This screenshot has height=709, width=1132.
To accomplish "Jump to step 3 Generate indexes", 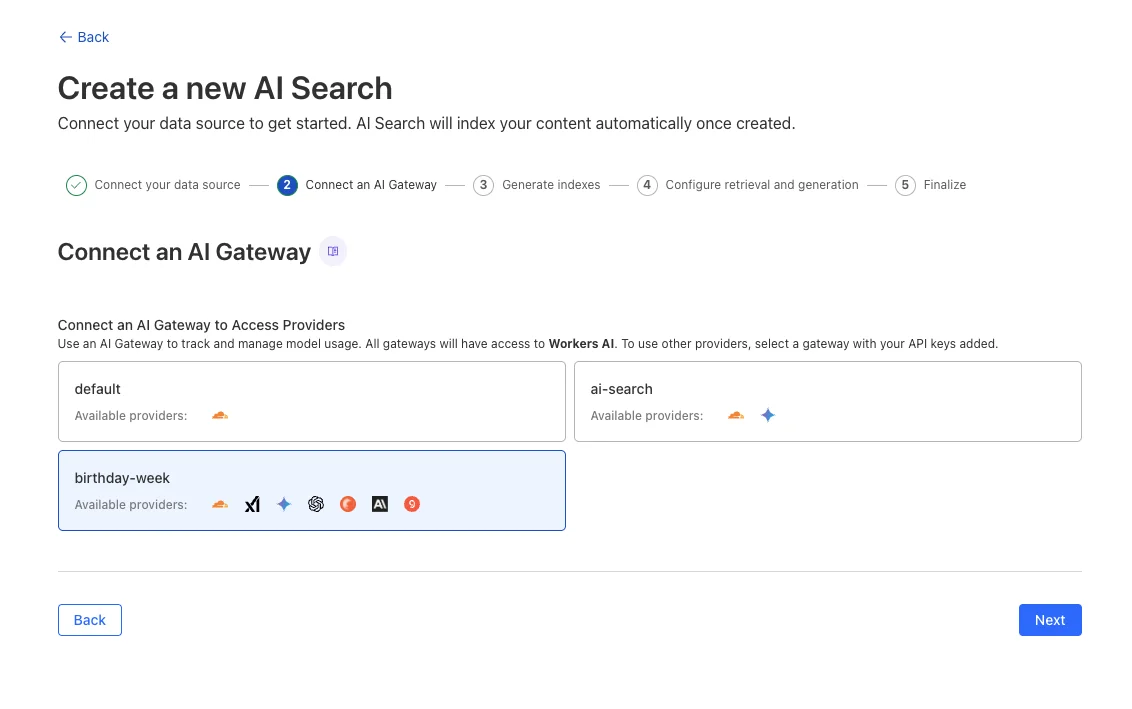I will (x=536, y=186).
